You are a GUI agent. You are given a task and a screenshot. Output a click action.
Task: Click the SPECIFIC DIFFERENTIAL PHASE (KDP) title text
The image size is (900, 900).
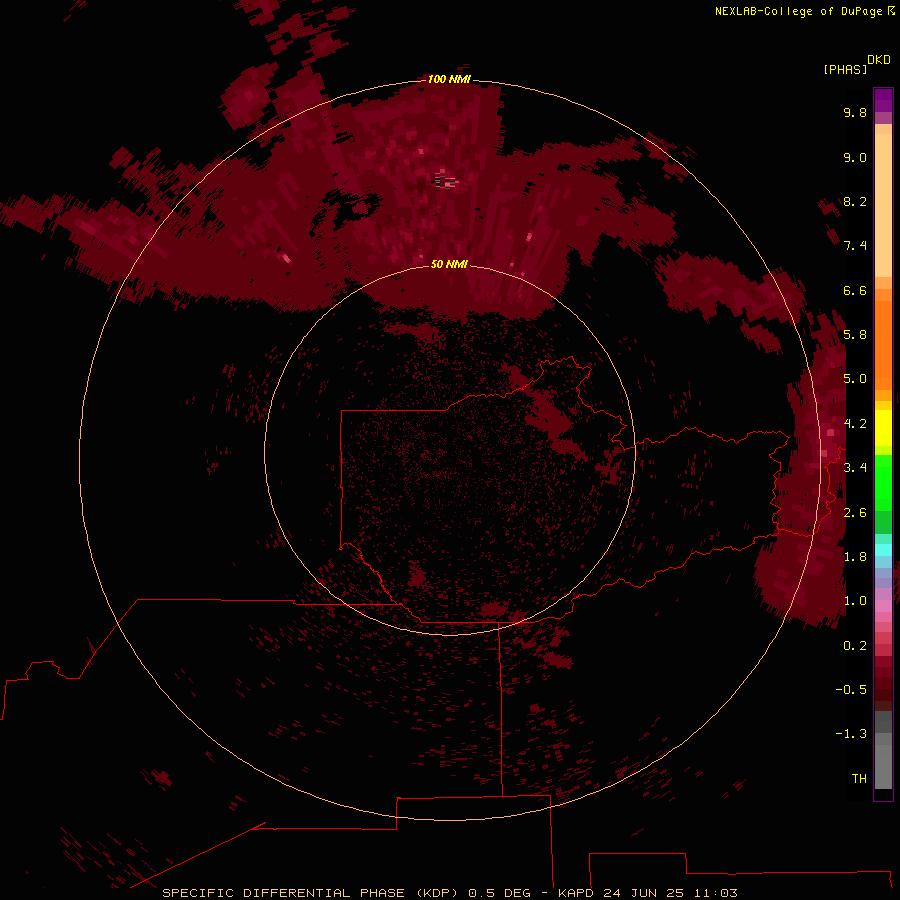click(x=311, y=893)
